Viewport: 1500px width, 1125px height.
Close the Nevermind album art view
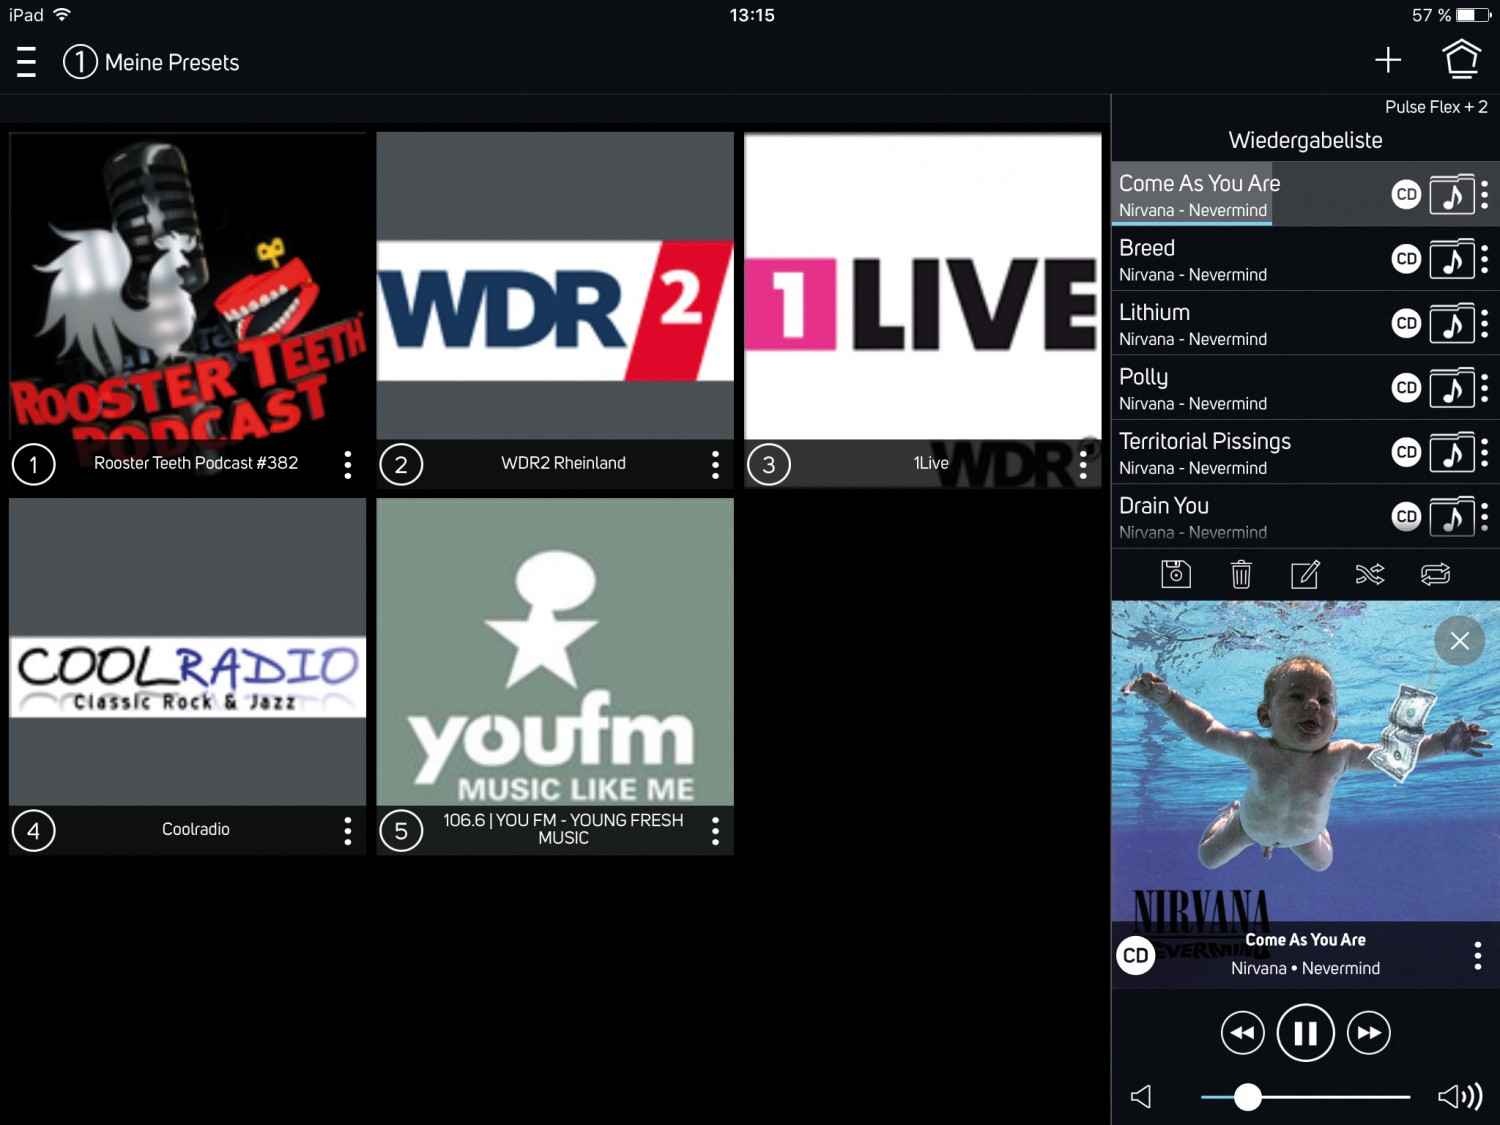1460,641
